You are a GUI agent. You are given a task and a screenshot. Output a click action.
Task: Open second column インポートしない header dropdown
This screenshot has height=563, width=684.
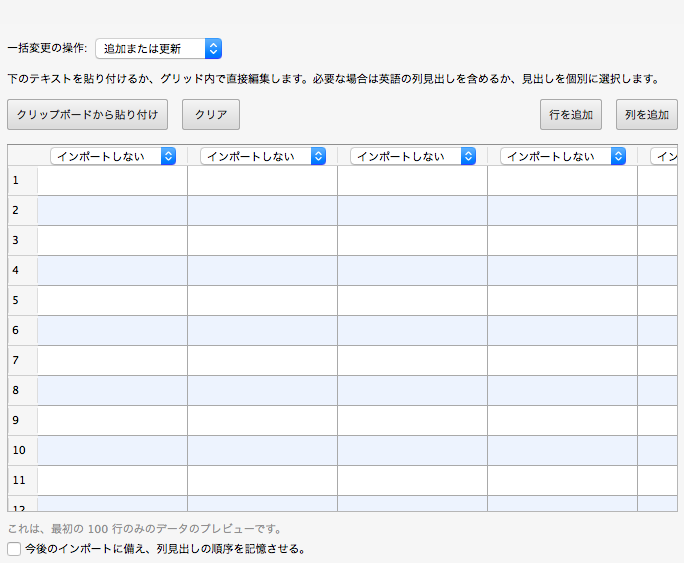tap(263, 156)
